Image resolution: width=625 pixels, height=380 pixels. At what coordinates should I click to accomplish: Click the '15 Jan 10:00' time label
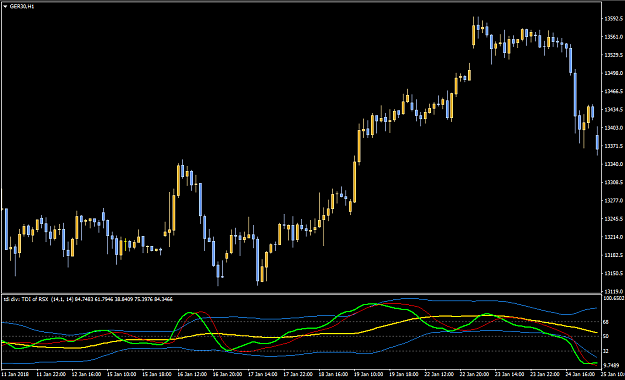pyautogui.click(x=122, y=374)
